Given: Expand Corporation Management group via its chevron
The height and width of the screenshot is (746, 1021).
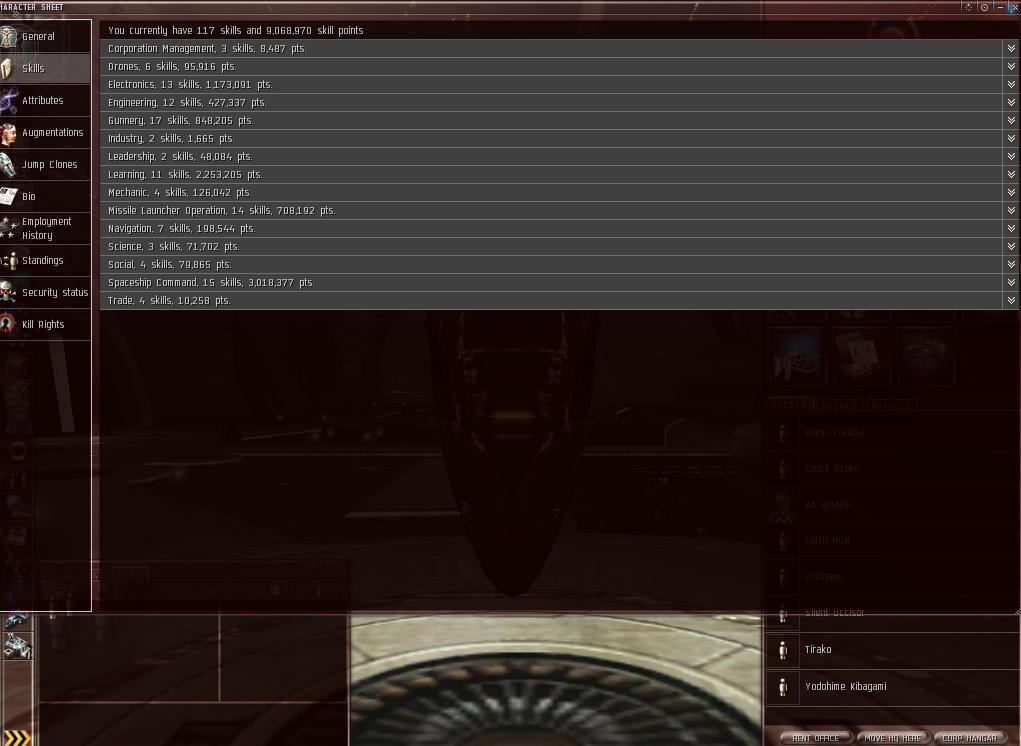Looking at the screenshot, I should pyautogui.click(x=1011, y=48).
